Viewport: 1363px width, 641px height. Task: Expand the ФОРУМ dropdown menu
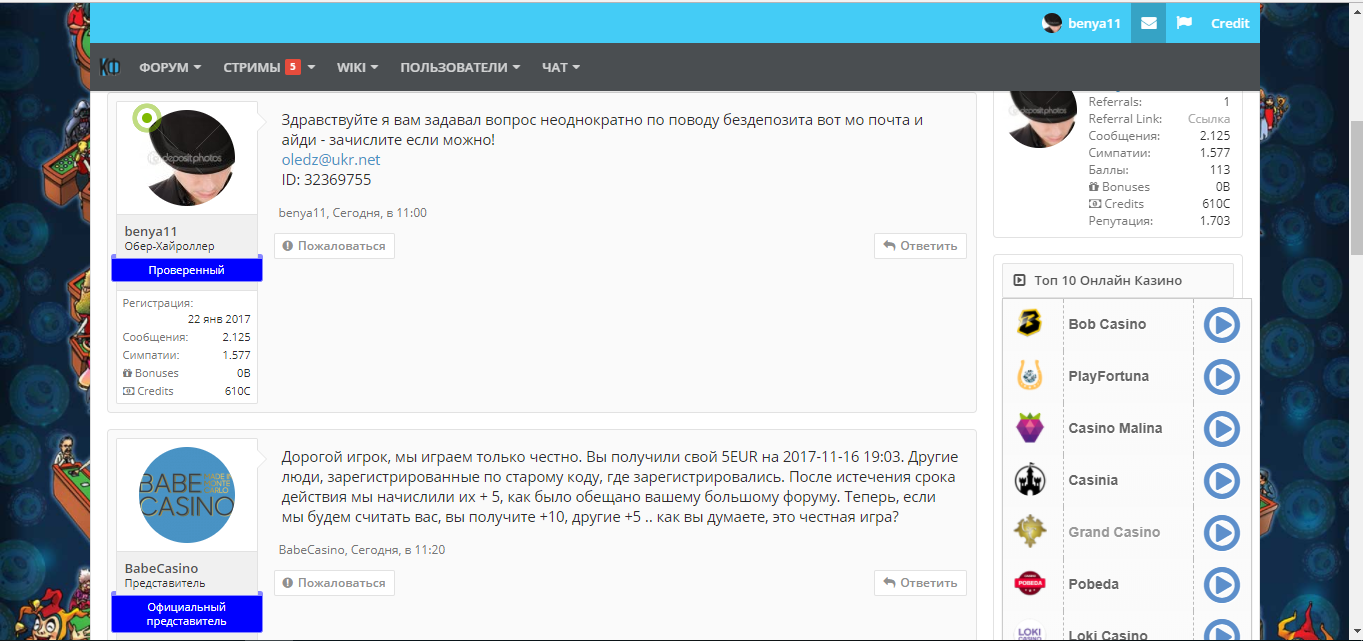tap(170, 68)
